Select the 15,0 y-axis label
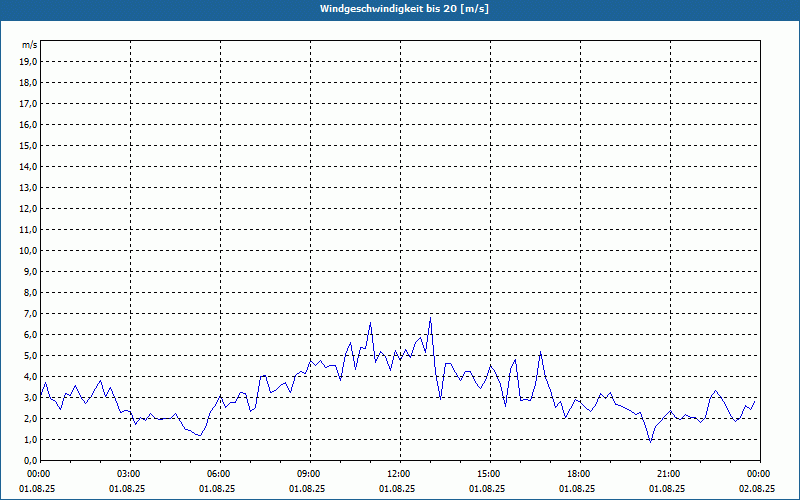Screen dimensions: 800x500 [x=28, y=145]
